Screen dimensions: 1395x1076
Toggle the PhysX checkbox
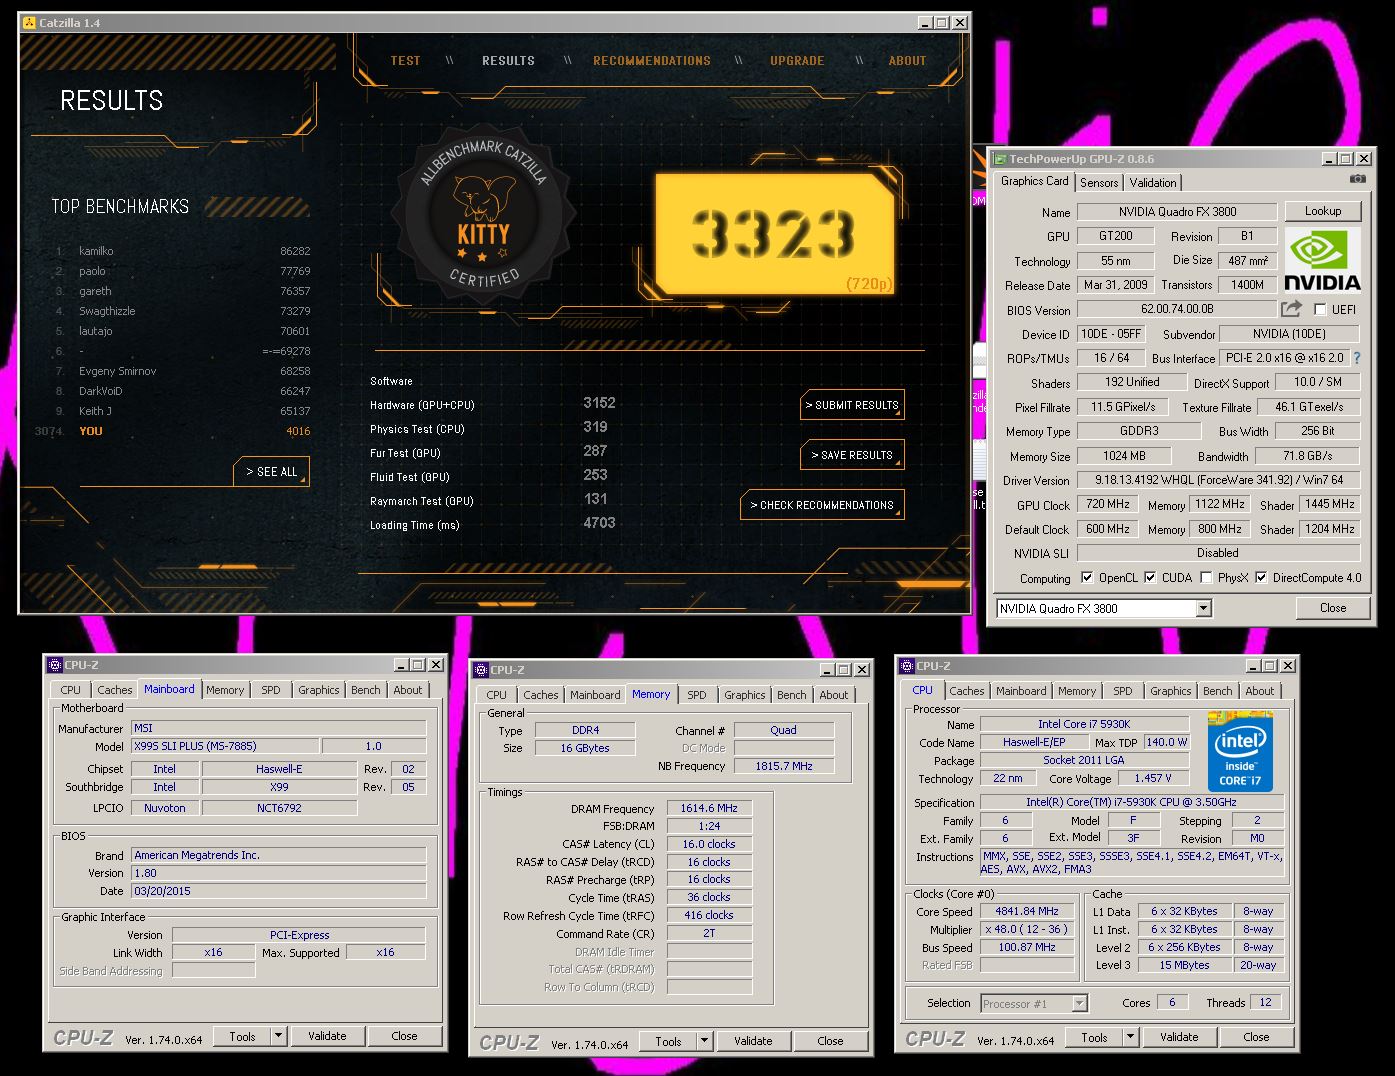[x=1206, y=578]
